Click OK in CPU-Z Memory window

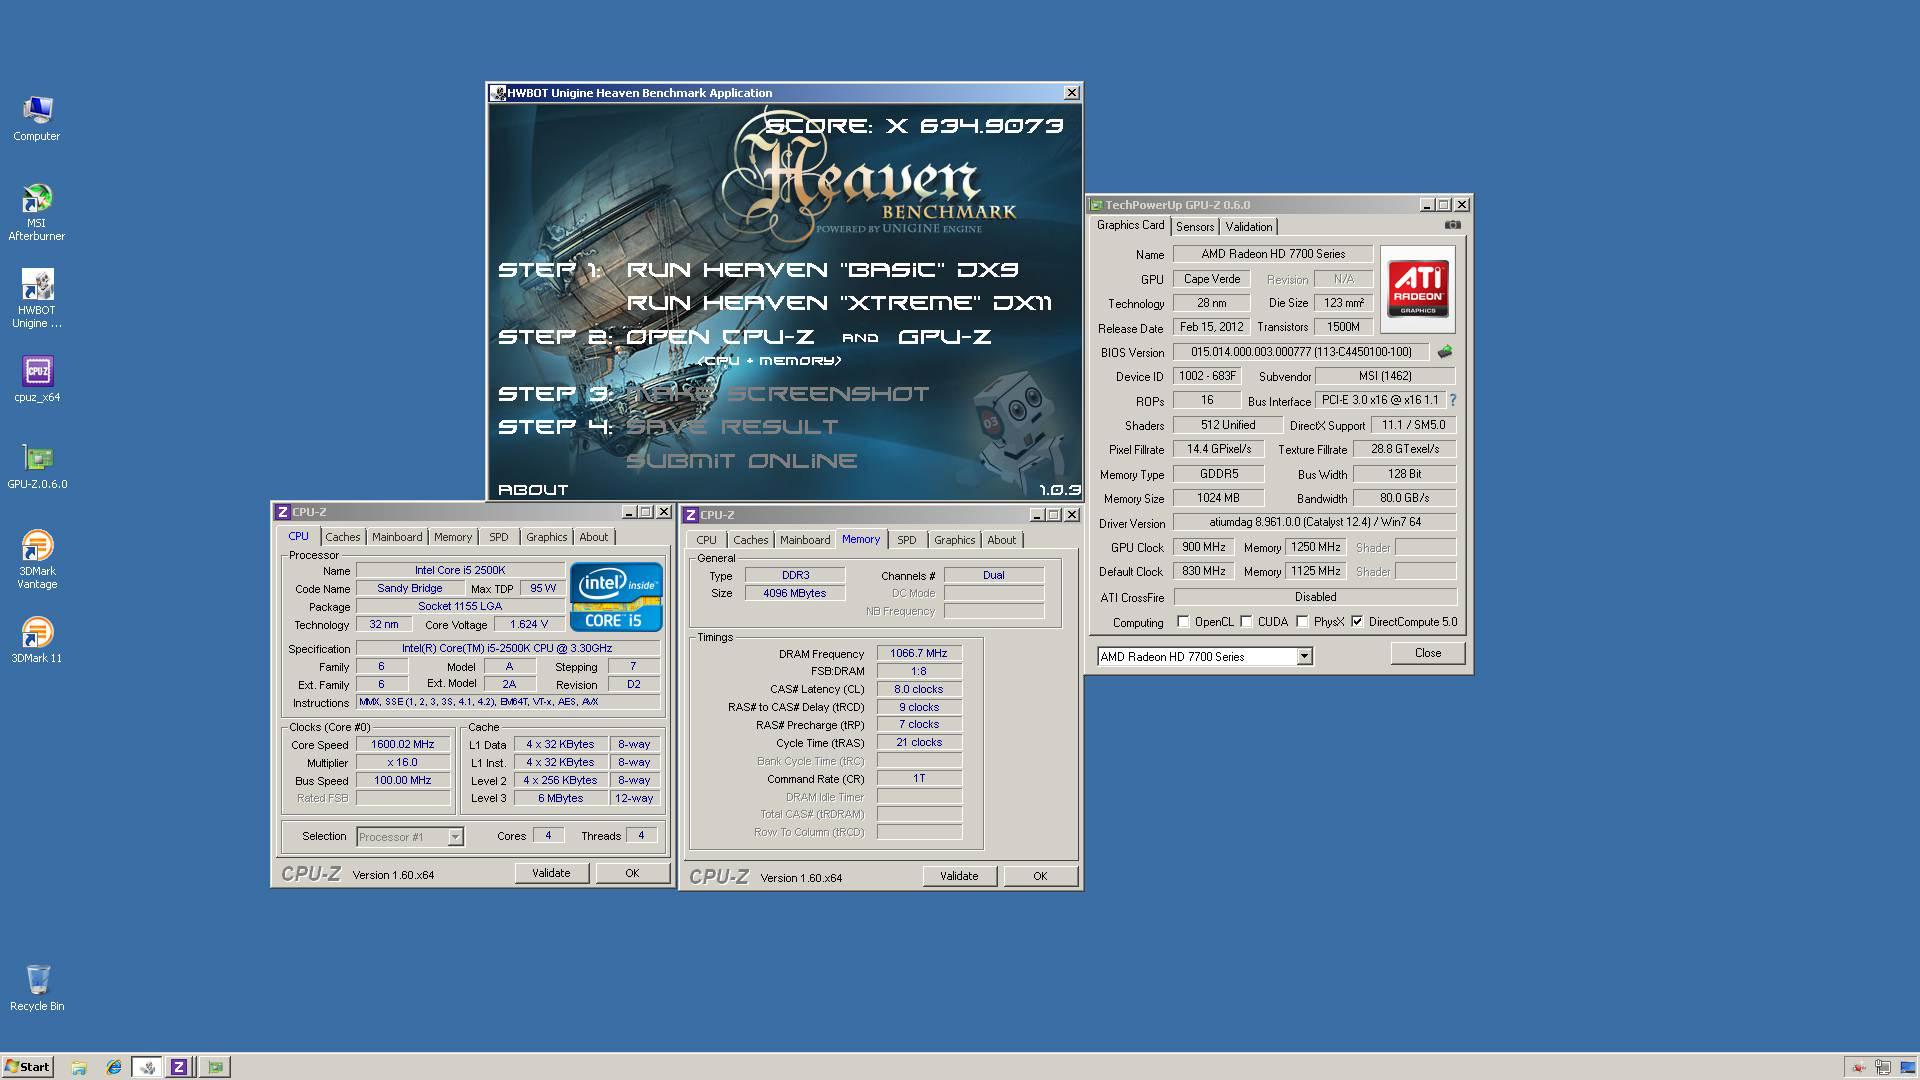click(1040, 876)
